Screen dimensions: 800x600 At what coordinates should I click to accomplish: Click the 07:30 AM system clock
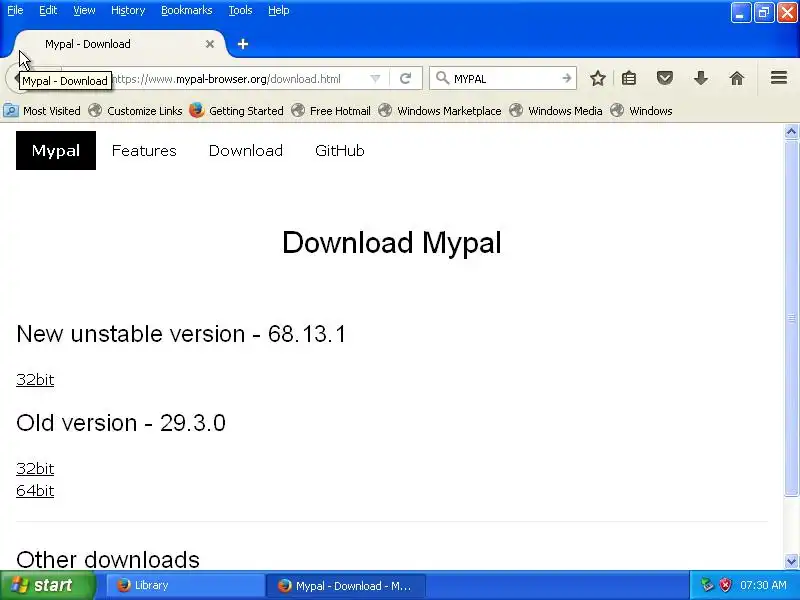[763, 585]
